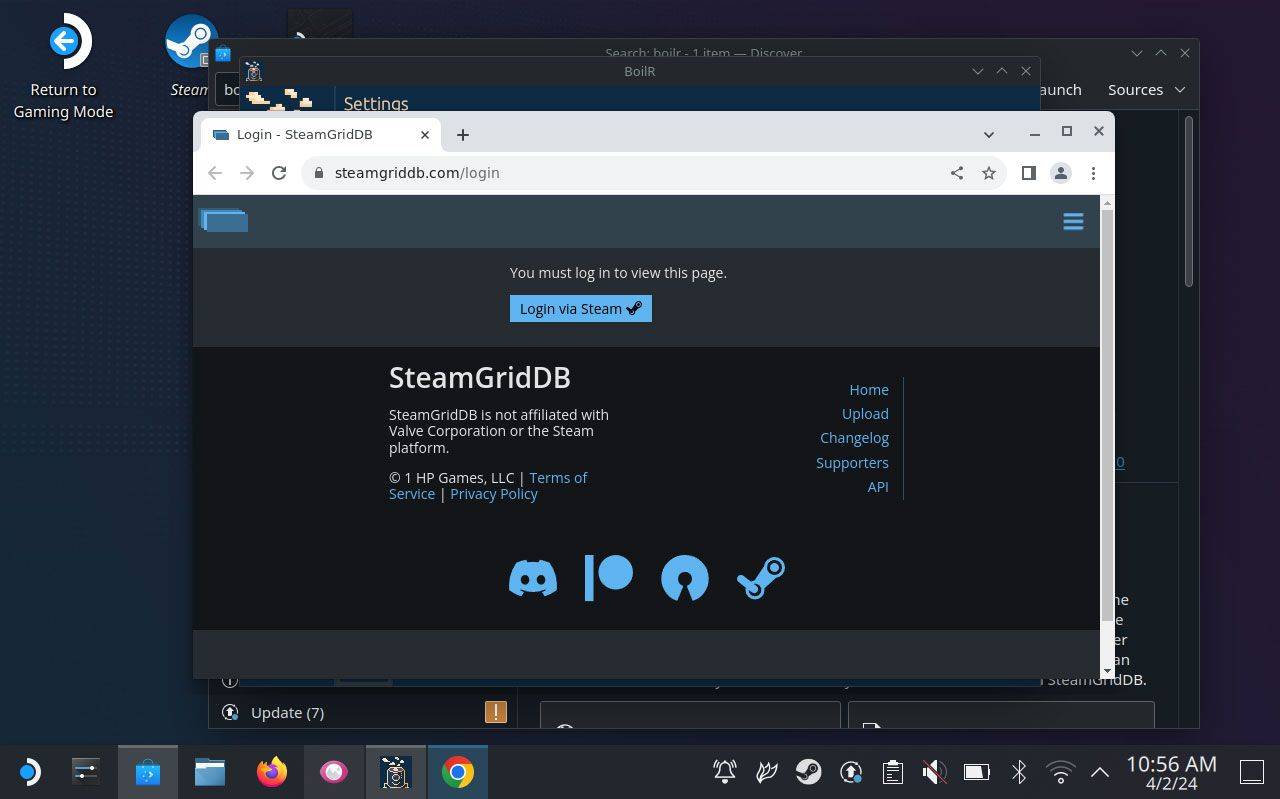The image size is (1280, 799).
Task: Open the Discord icon link in footer
Action: (533, 578)
